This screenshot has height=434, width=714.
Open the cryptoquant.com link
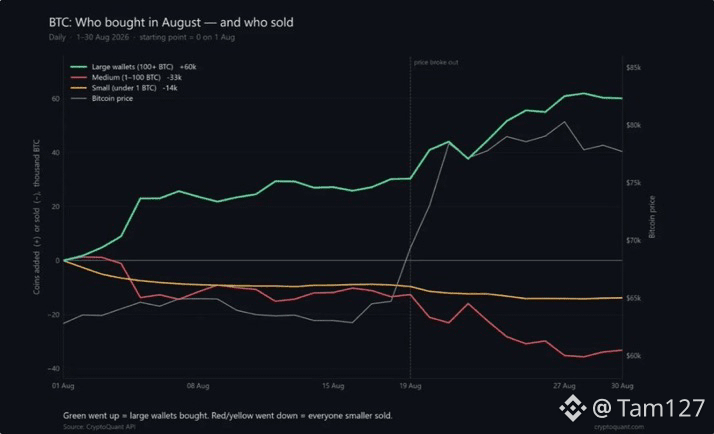[x=619, y=427]
